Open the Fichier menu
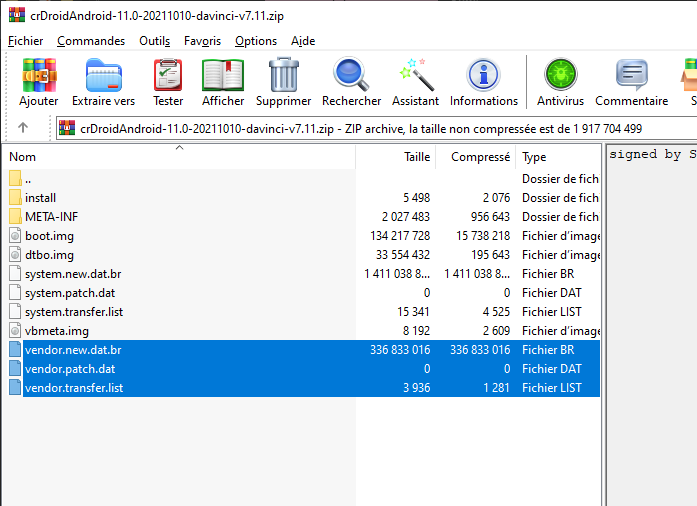Viewport: 697px width, 506px height. pyautogui.click(x=25, y=41)
